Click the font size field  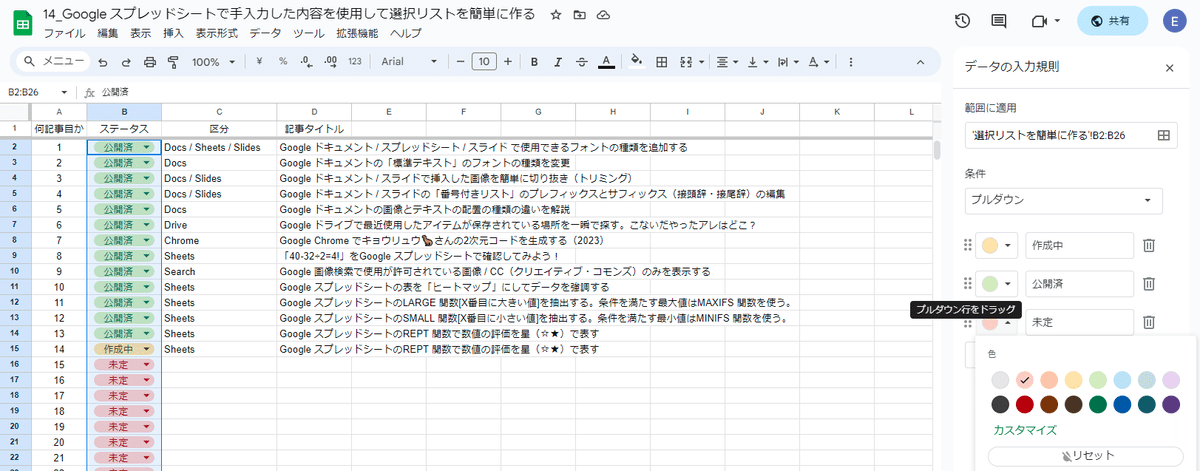point(484,62)
